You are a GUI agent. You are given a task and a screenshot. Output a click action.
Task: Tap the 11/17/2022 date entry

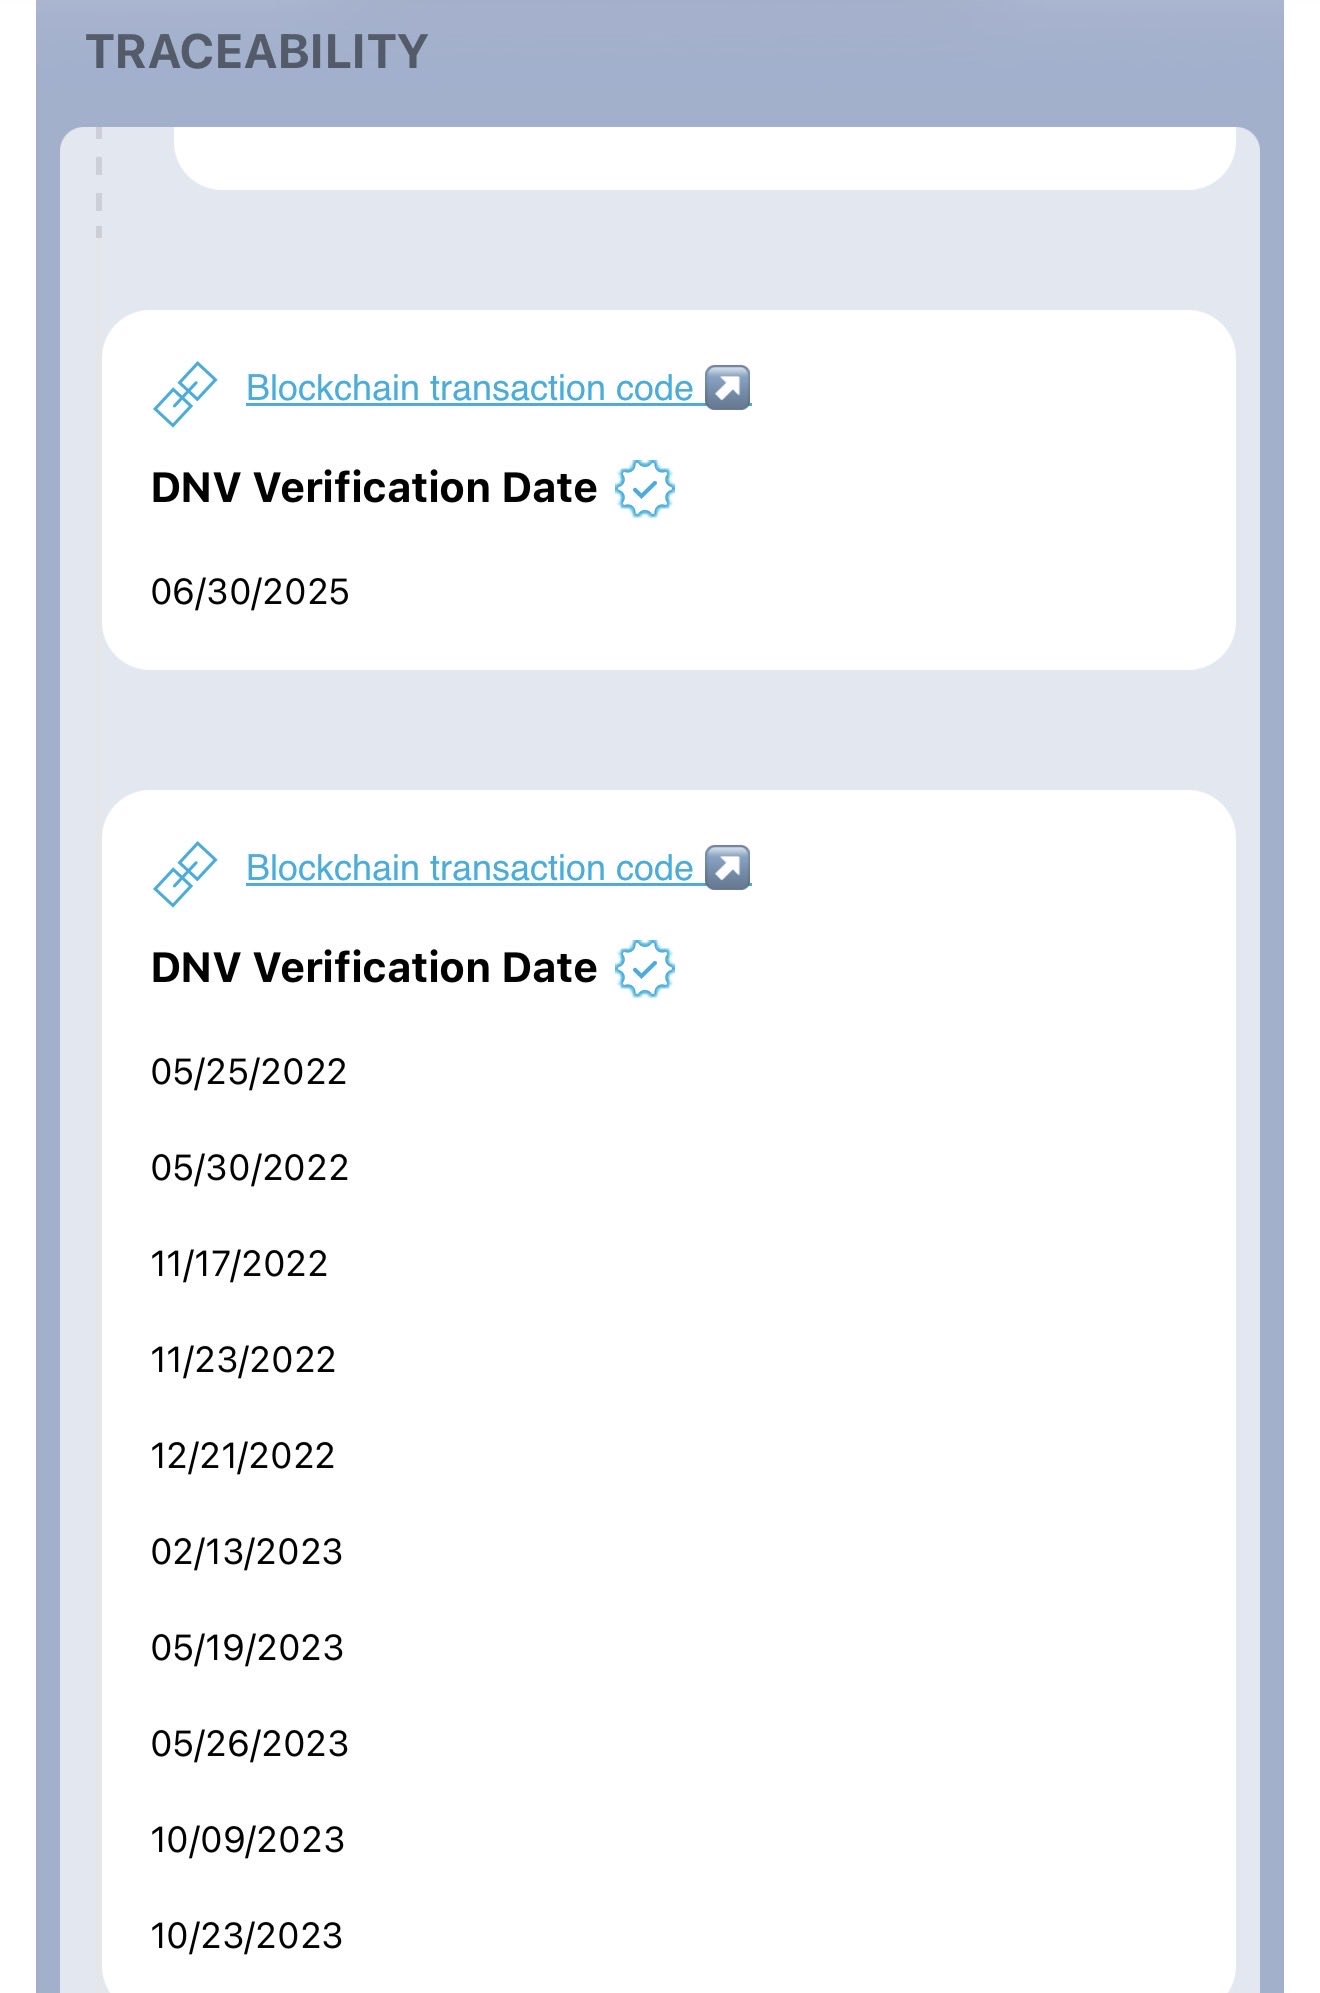point(239,1264)
